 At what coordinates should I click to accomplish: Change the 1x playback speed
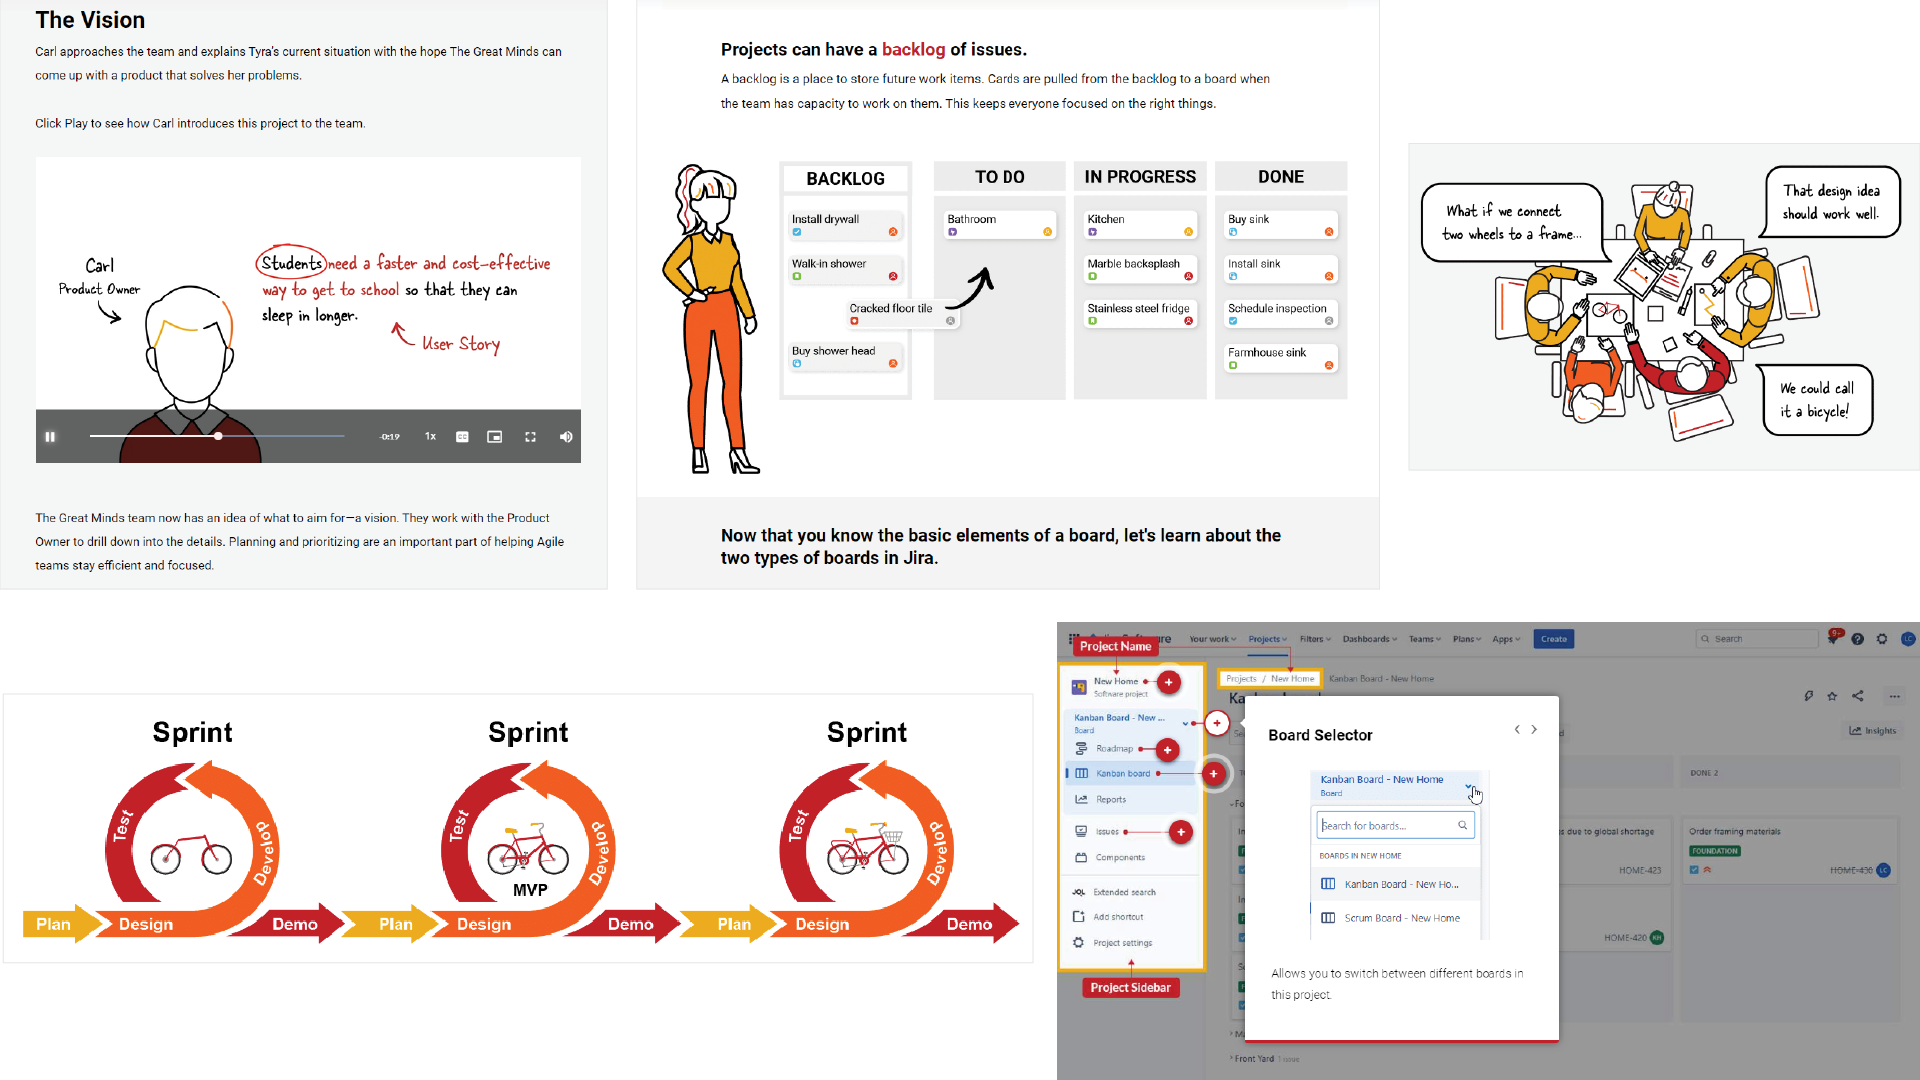(430, 437)
